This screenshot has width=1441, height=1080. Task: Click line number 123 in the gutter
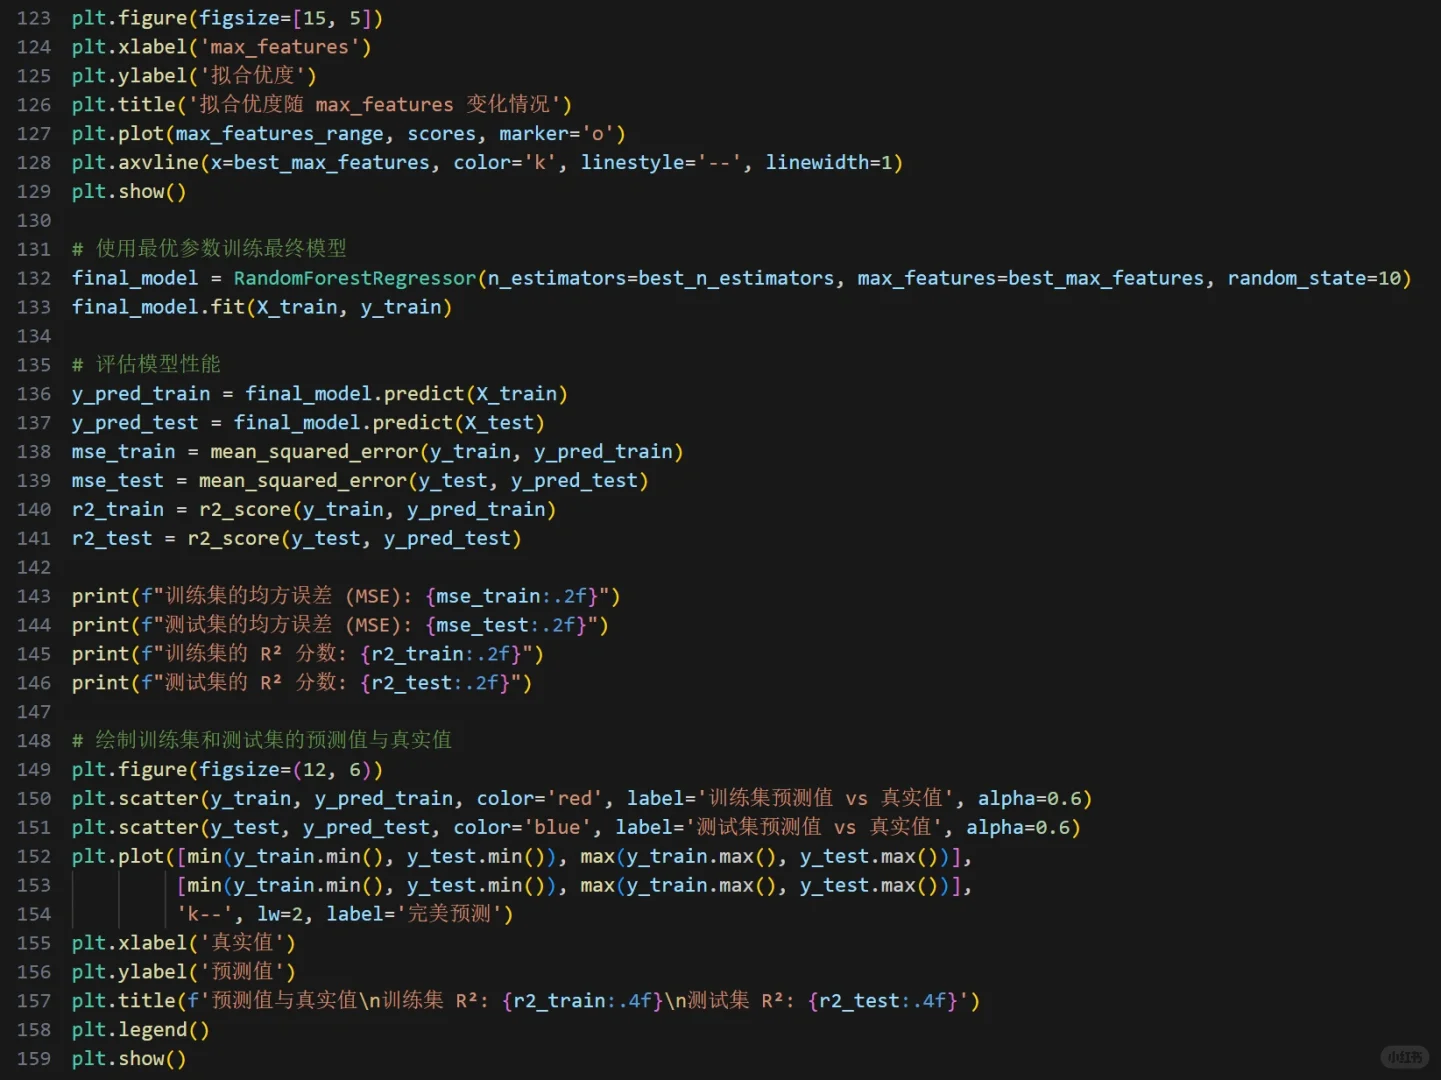click(x=33, y=17)
